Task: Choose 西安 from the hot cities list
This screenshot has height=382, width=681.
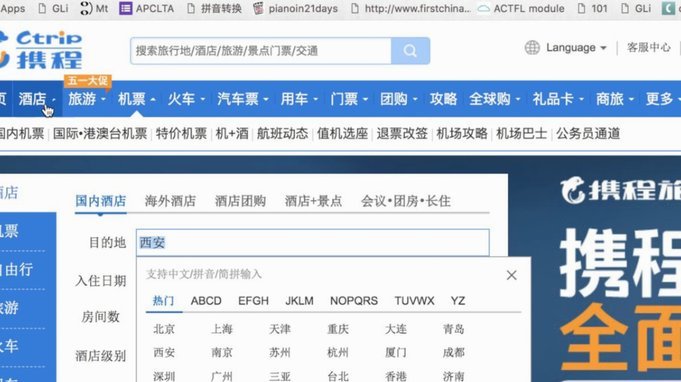Action: [x=164, y=352]
